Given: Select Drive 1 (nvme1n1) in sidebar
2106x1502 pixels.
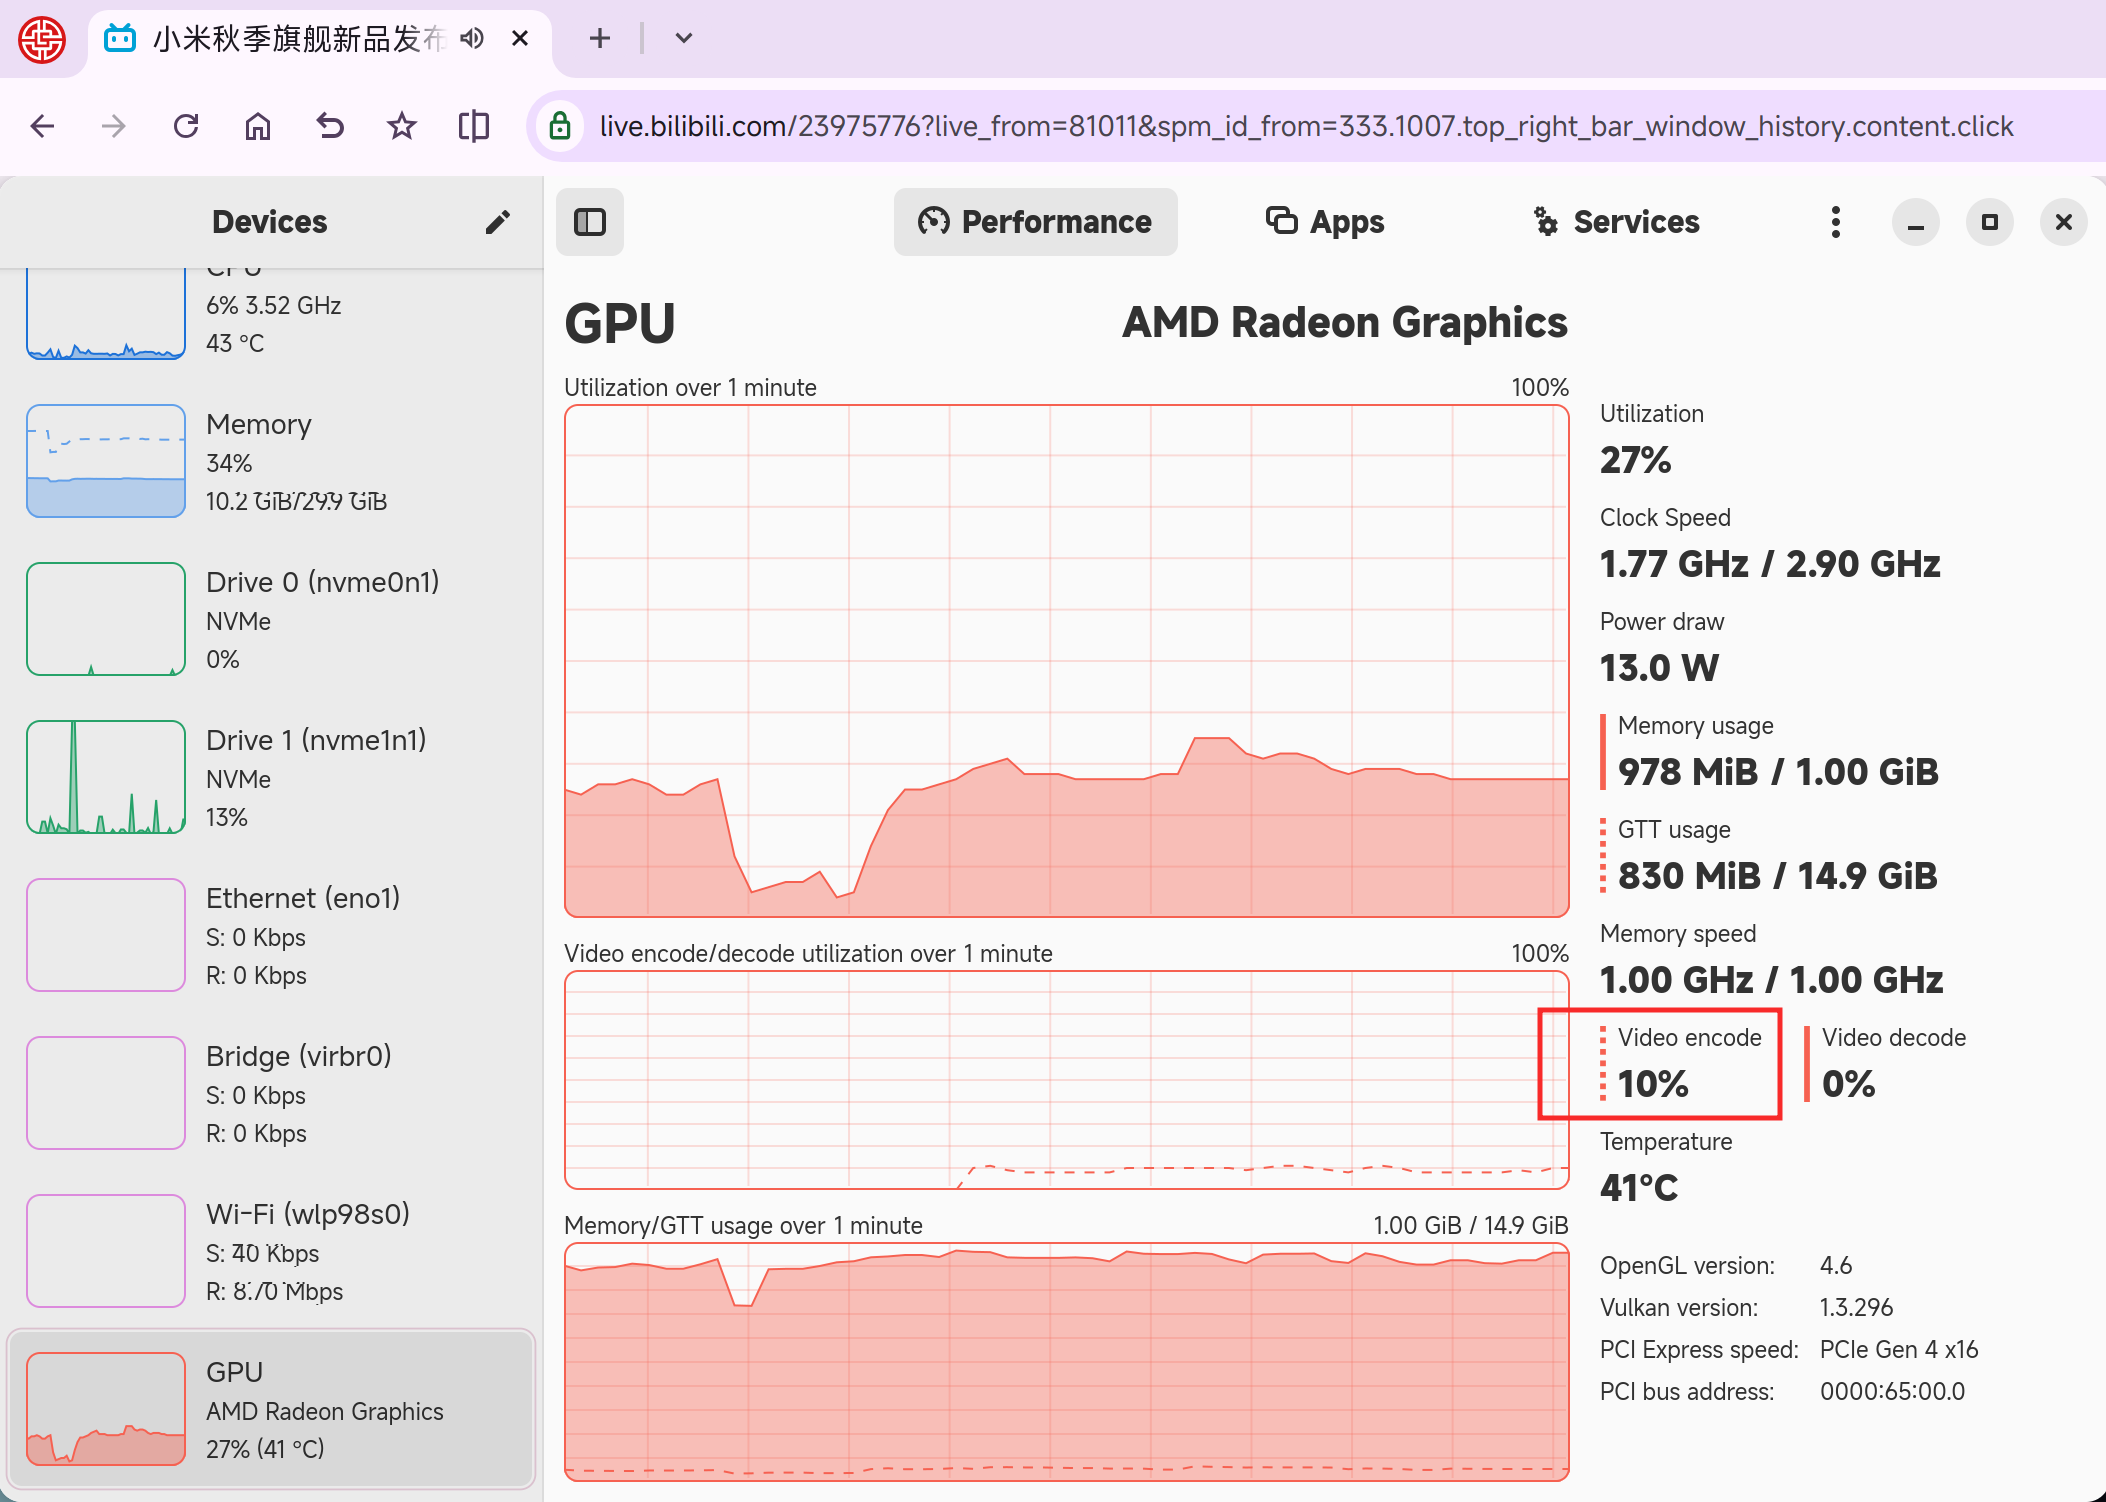Looking at the screenshot, I should (272, 777).
